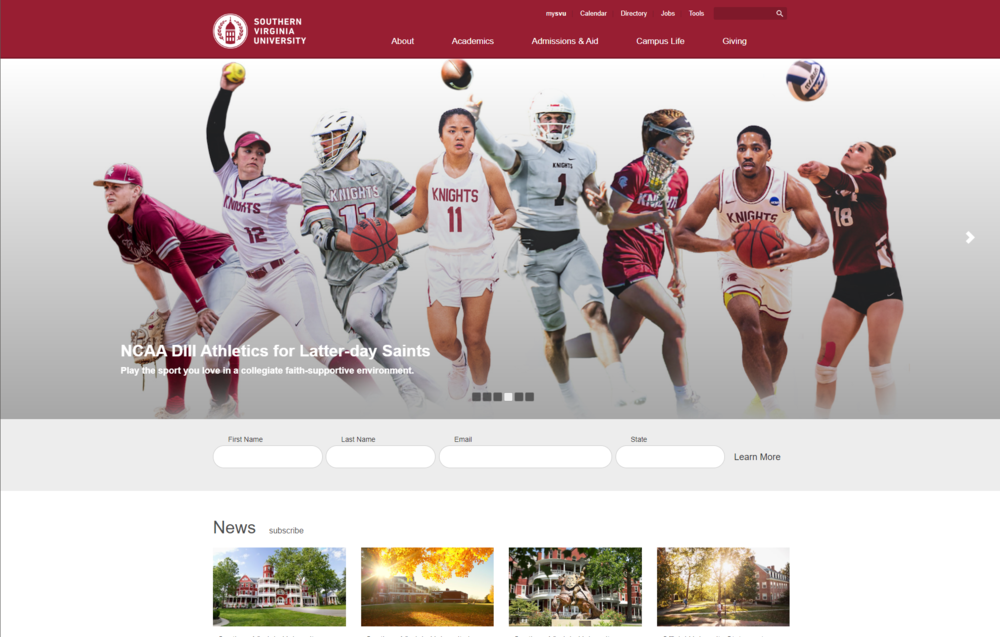Open the Campus Life menu

point(660,41)
